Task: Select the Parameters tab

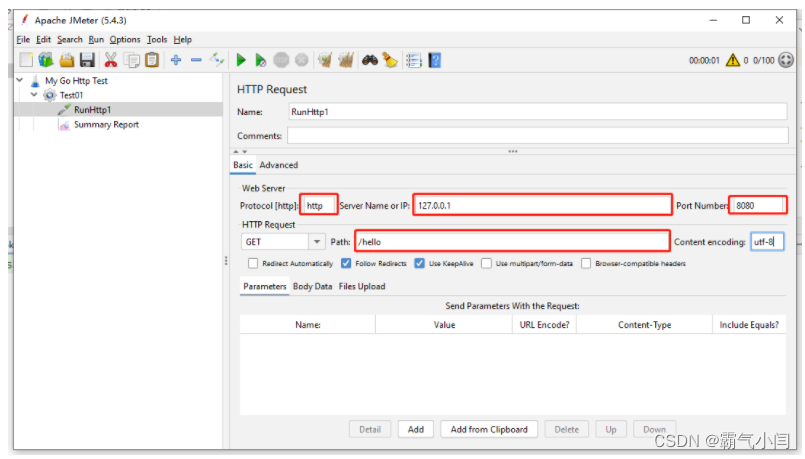Action: coord(265,286)
